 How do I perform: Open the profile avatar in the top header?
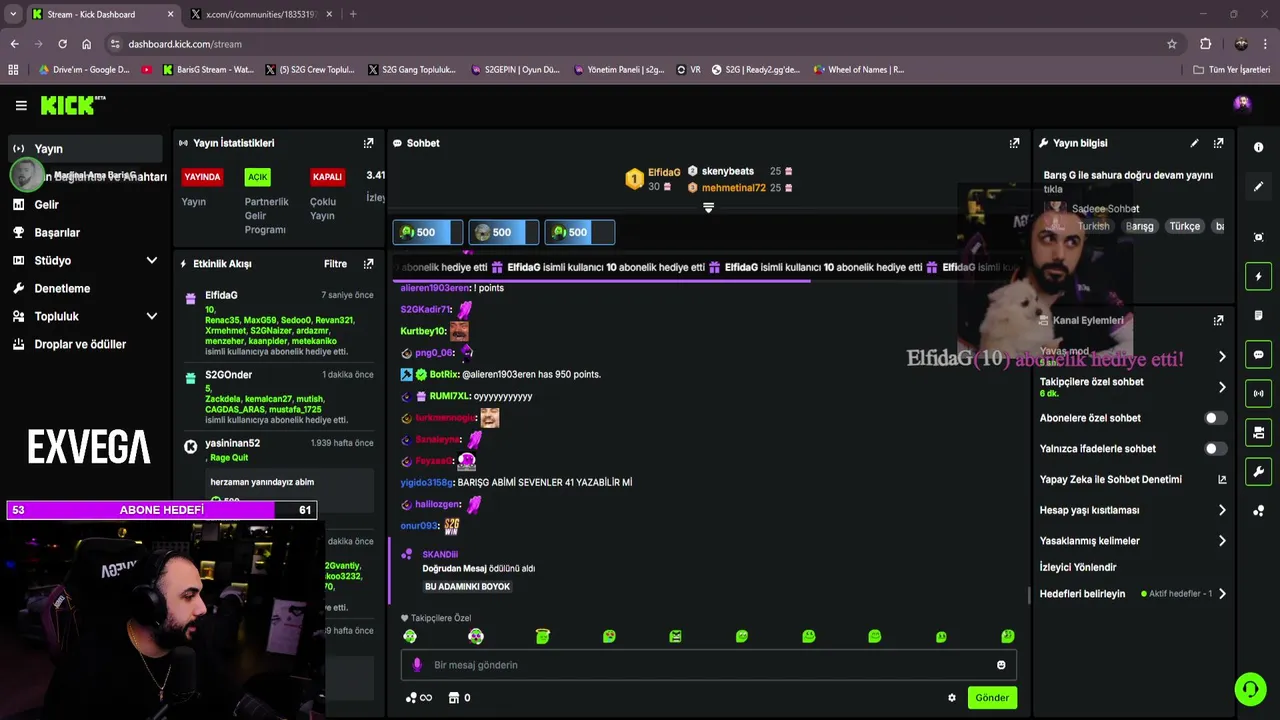coord(1242,103)
